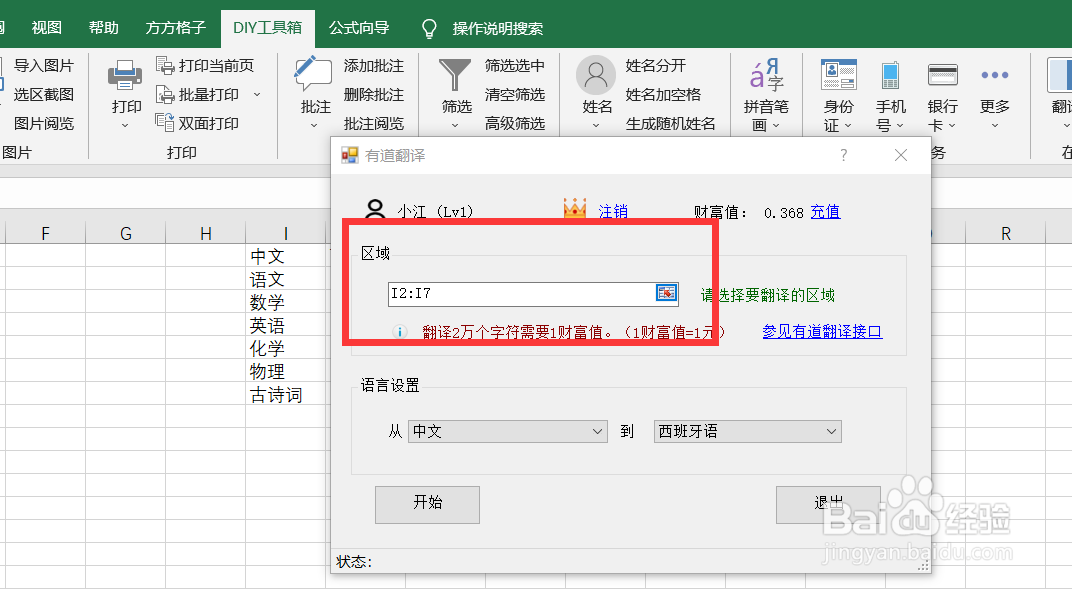Click Duplex Print icon (双面打印)
Screen dimensions: 1072x589
click(x=165, y=122)
